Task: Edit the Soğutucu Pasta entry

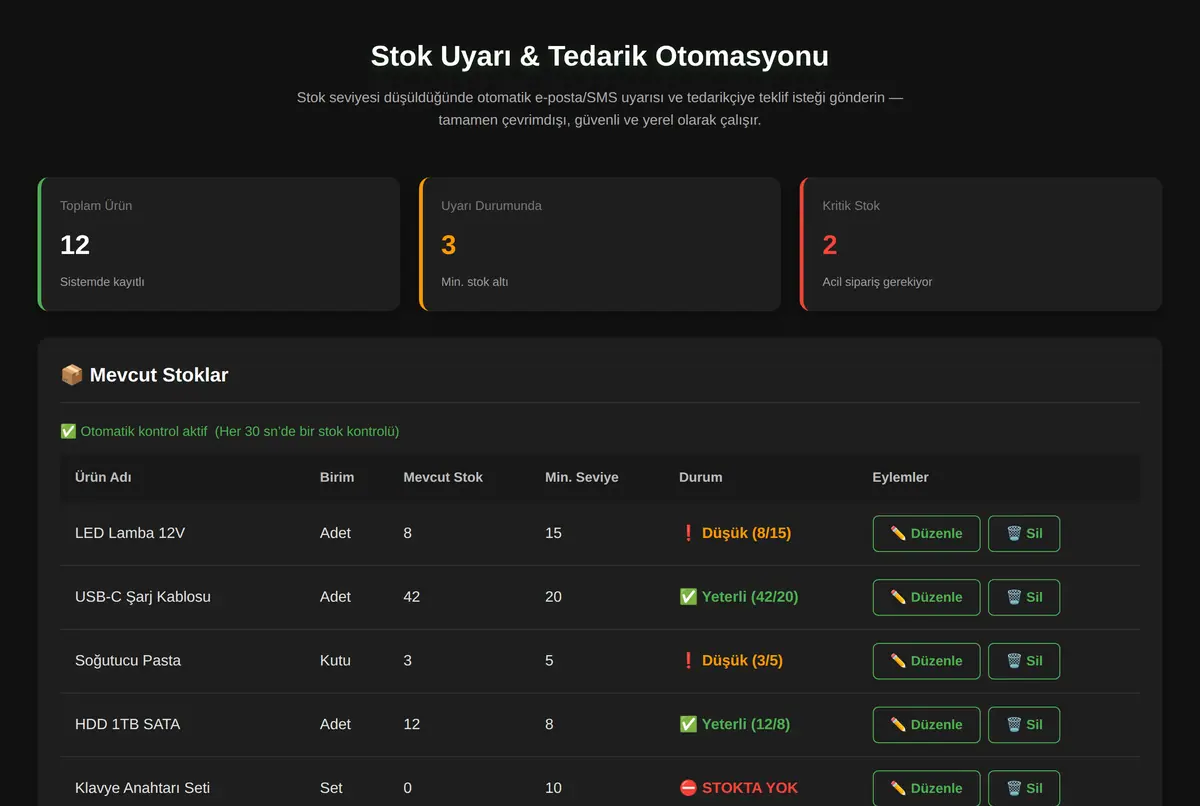Action: pyautogui.click(x=926, y=661)
